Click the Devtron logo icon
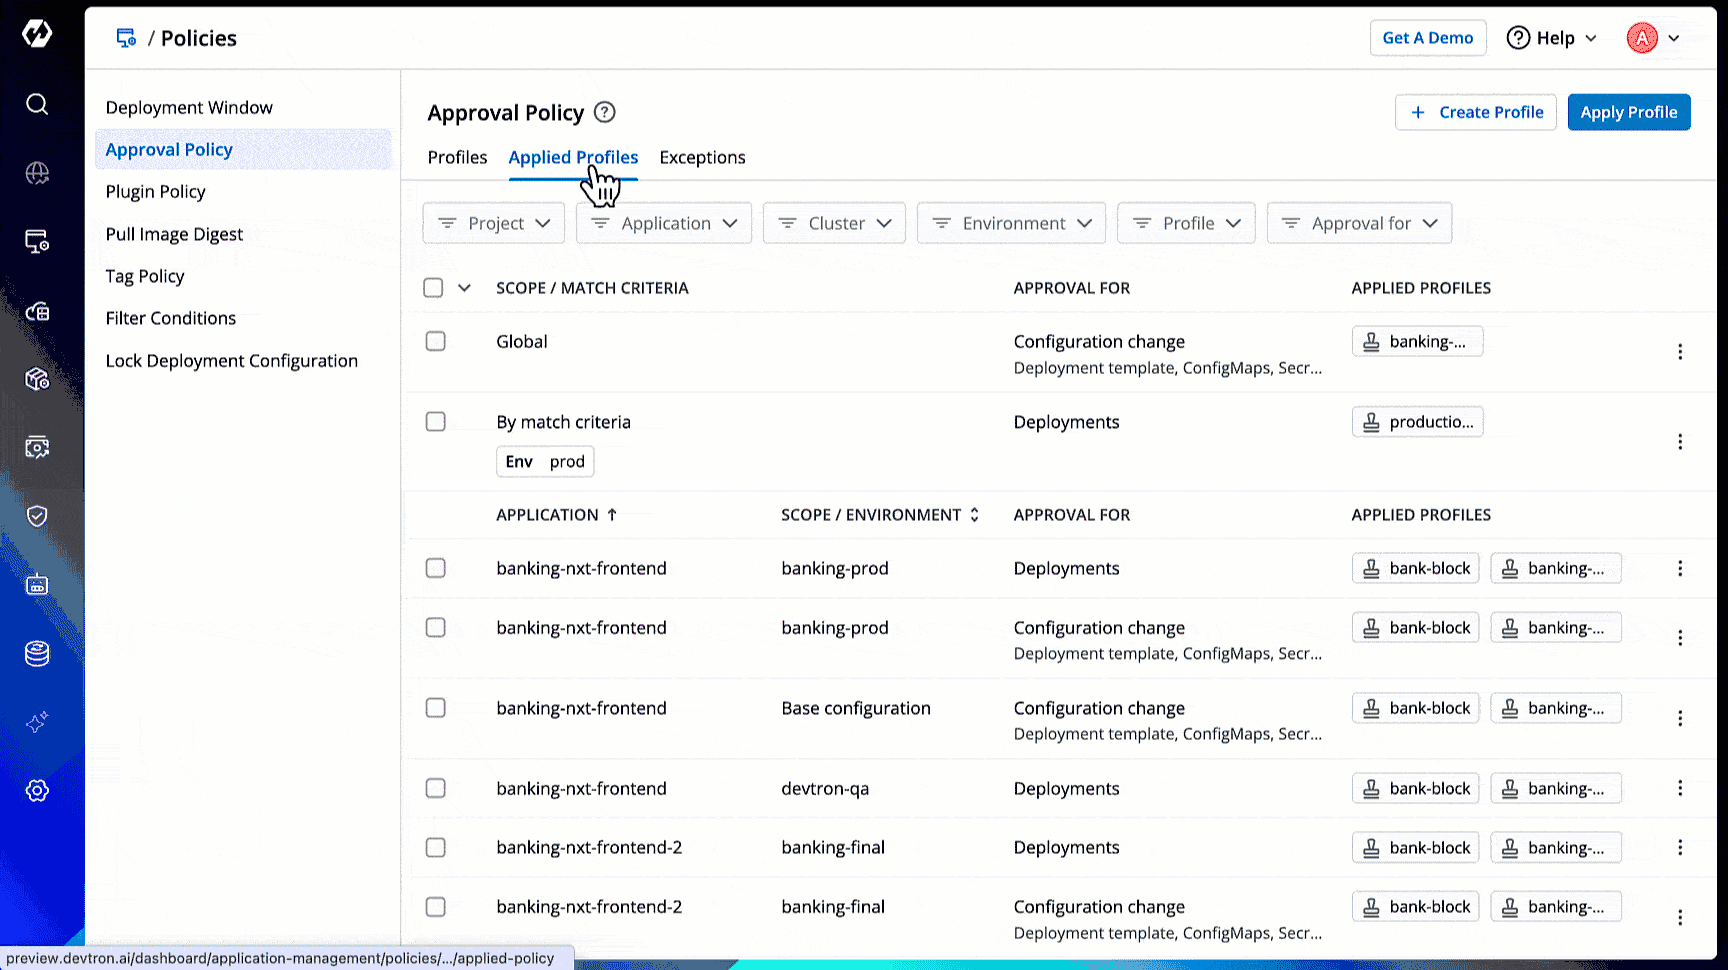This screenshot has height=970, width=1728. (x=37, y=34)
